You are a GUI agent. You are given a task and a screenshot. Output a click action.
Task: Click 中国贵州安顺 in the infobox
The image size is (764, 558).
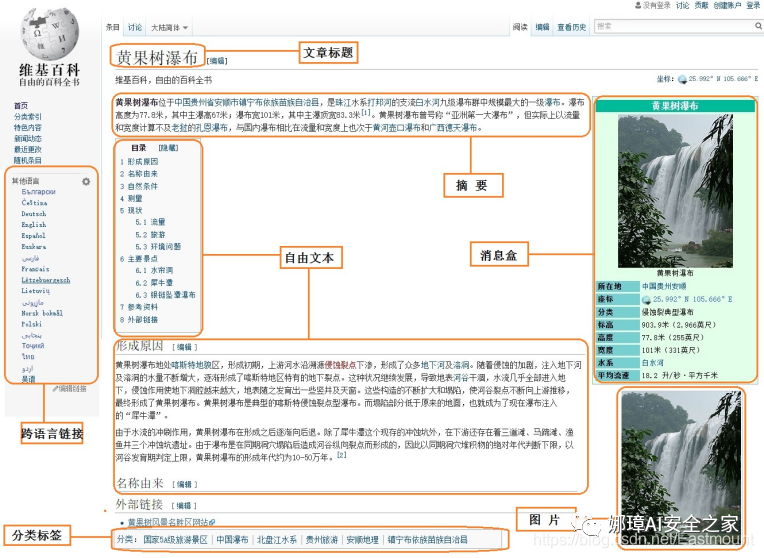(x=664, y=286)
